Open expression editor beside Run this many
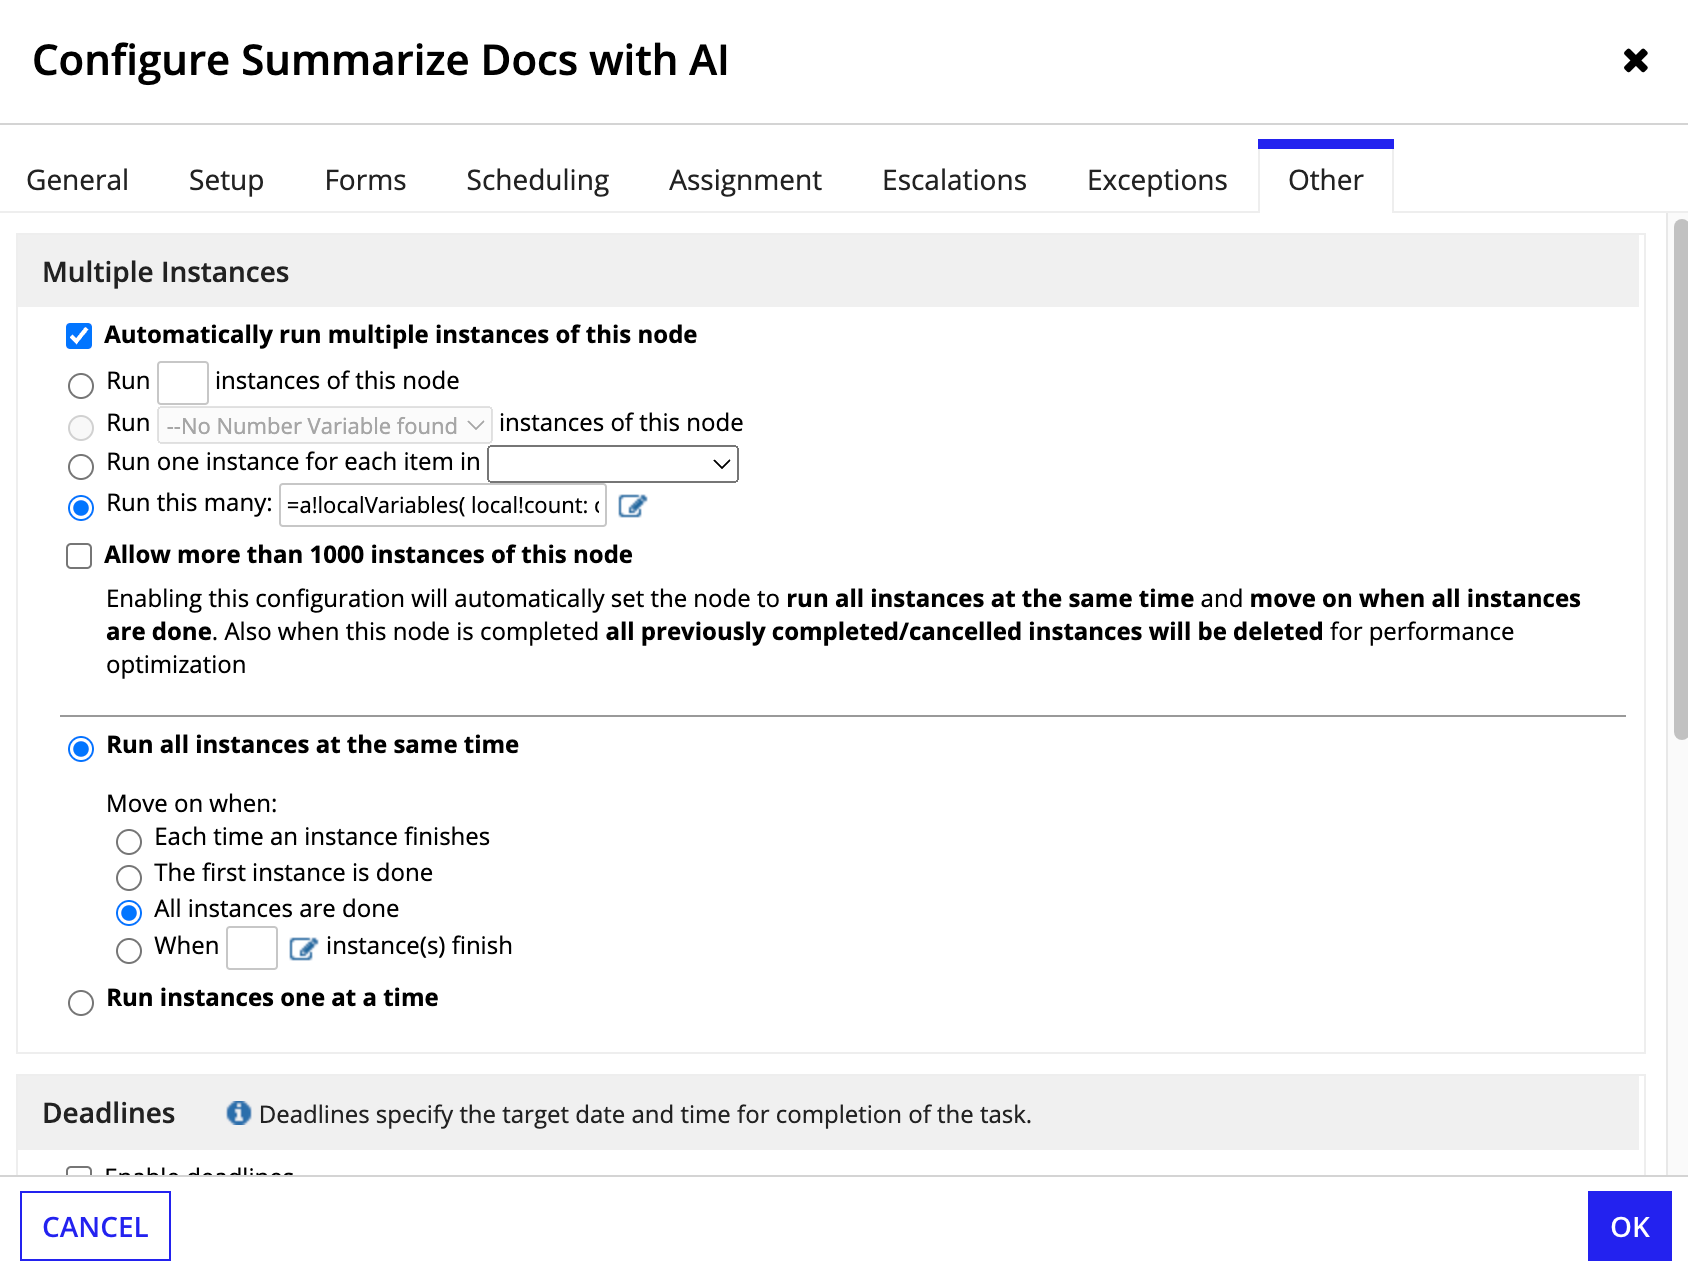This screenshot has height=1270, width=1688. coord(632,506)
